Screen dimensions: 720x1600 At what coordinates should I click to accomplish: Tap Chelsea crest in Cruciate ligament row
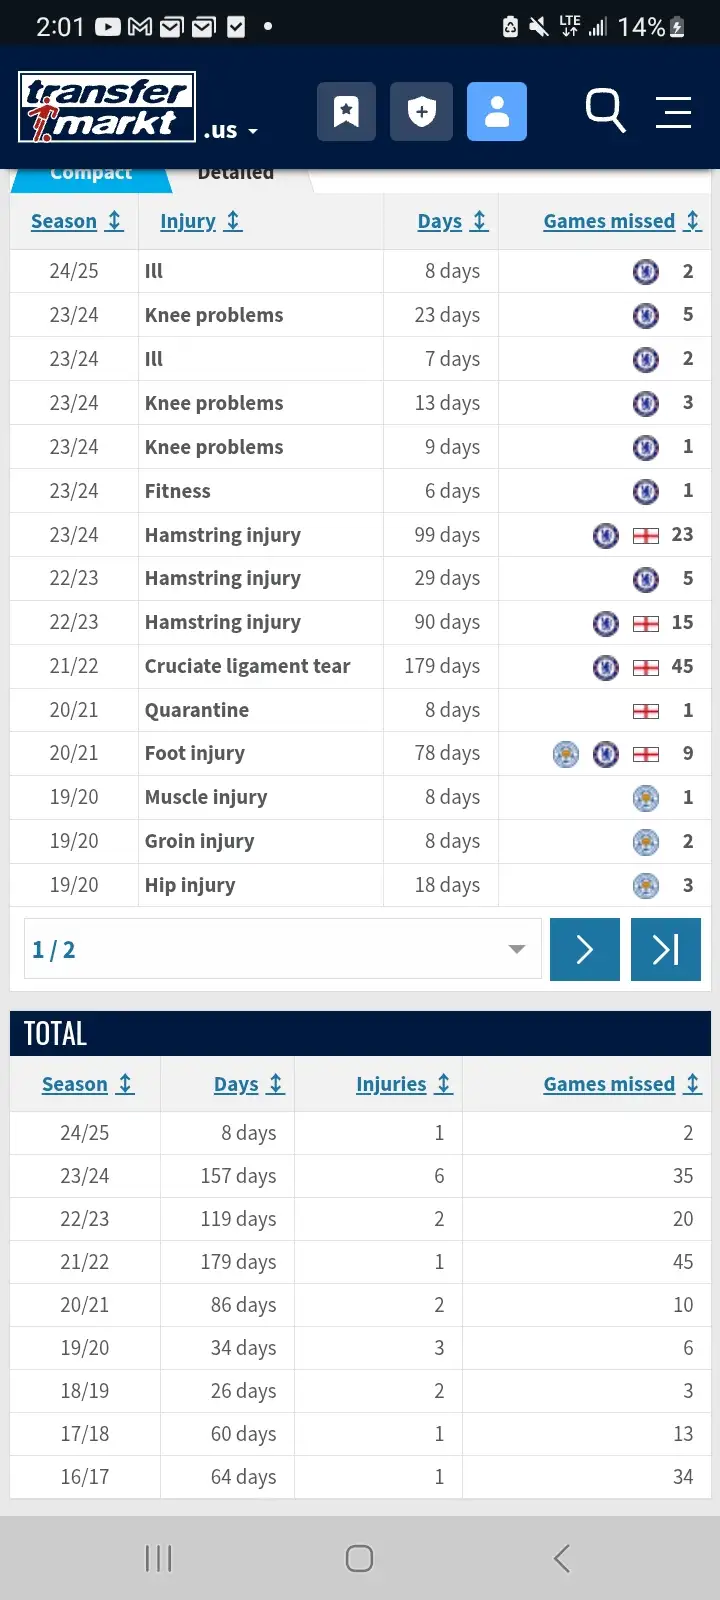[606, 667]
